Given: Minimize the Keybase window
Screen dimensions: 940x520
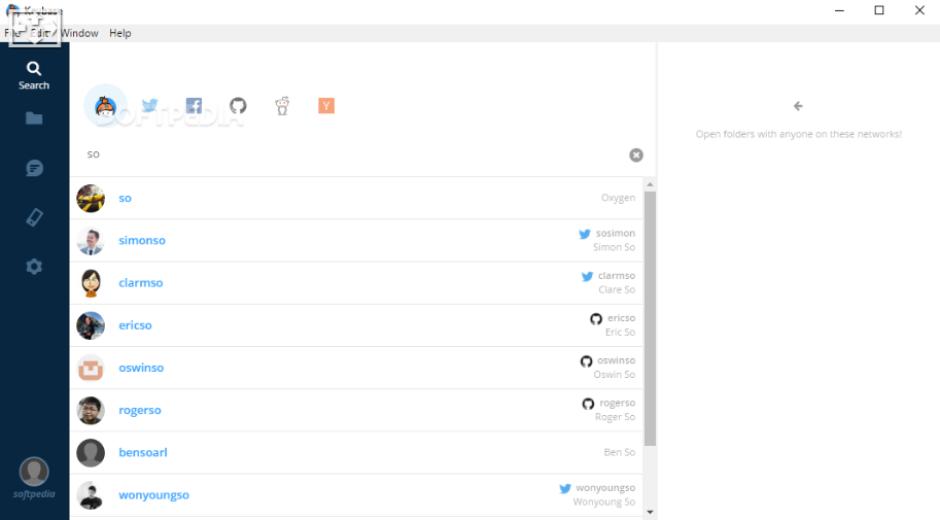Looking at the screenshot, I should (839, 10).
